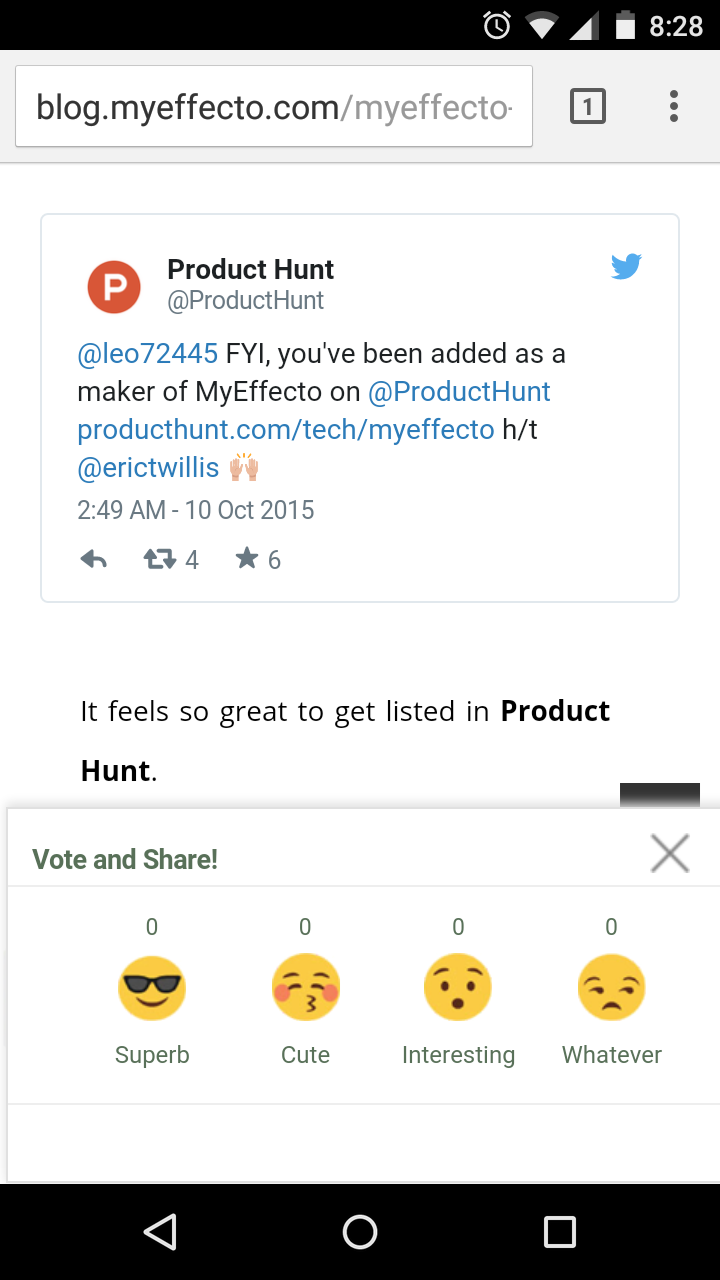Tap the @ProductHunt mention in tweet text
Screen dimensions: 720x1280
tap(459, 392)
